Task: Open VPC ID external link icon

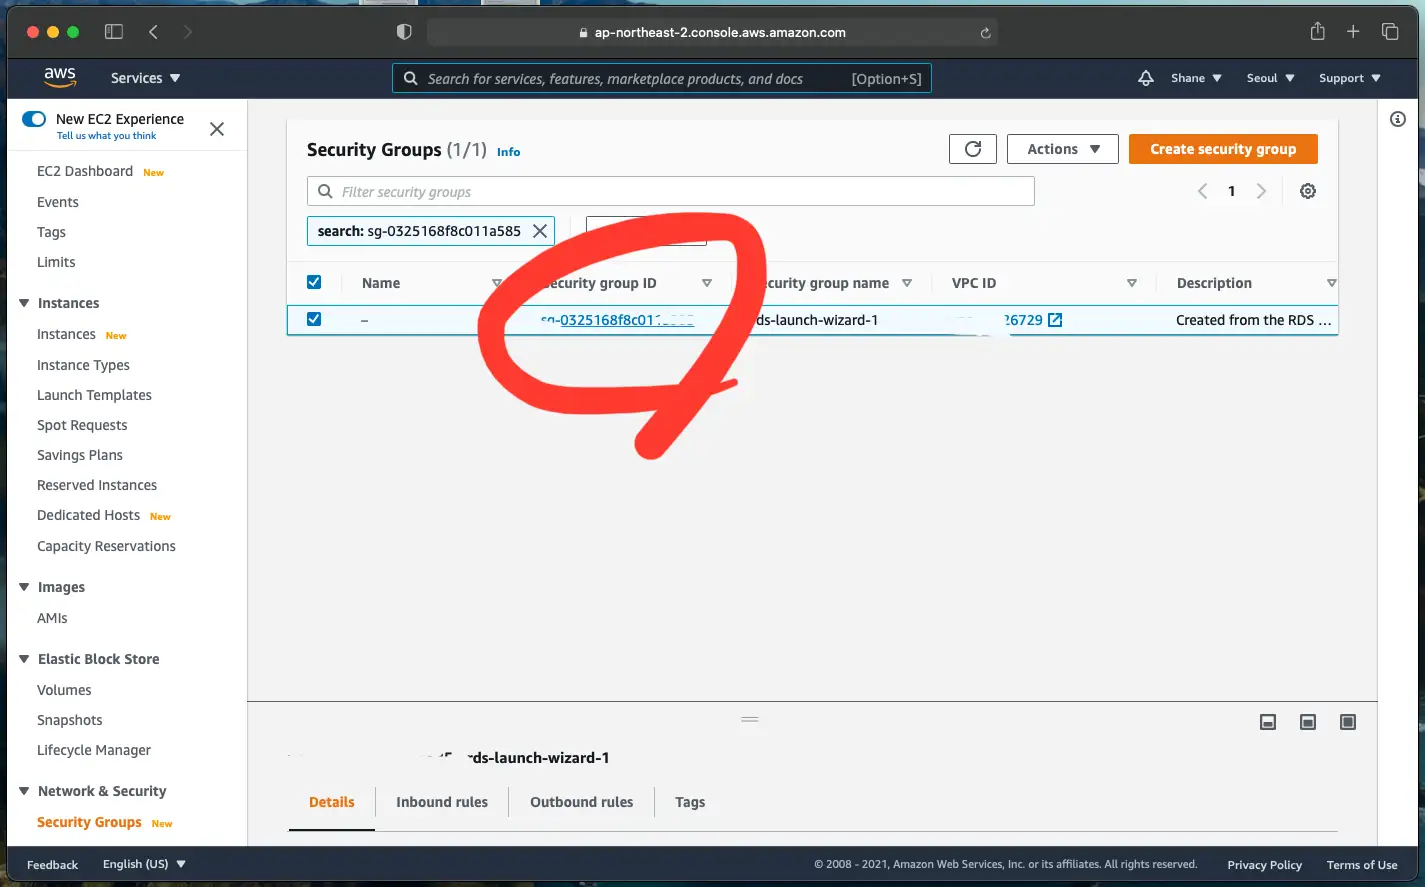Action: pos(1055,320)
